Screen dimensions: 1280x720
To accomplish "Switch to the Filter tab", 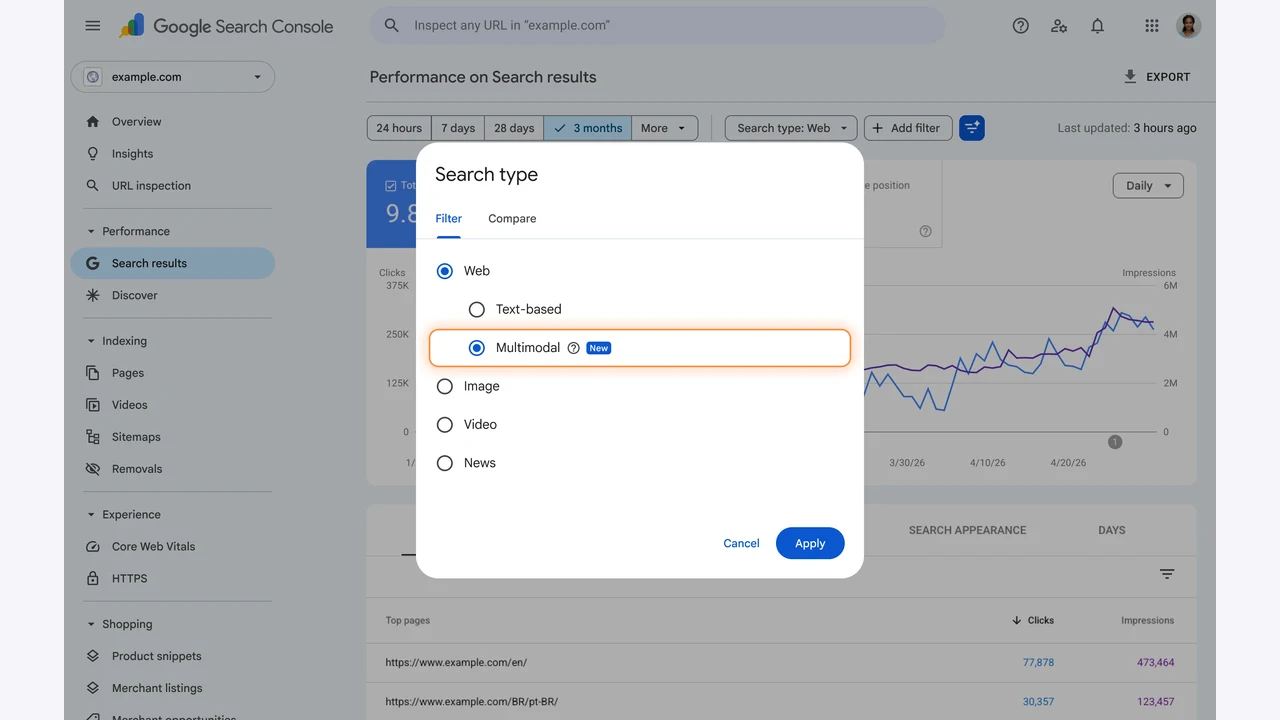I will point(449,219).
